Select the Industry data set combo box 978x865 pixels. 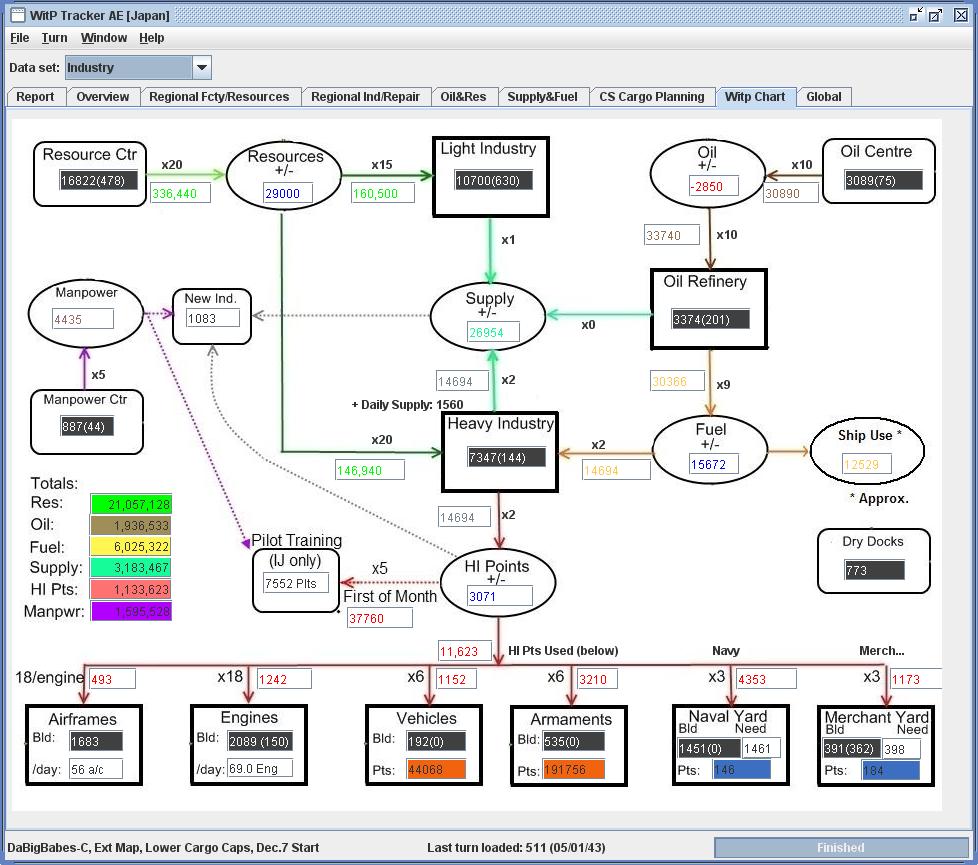(x=138, y=67)
